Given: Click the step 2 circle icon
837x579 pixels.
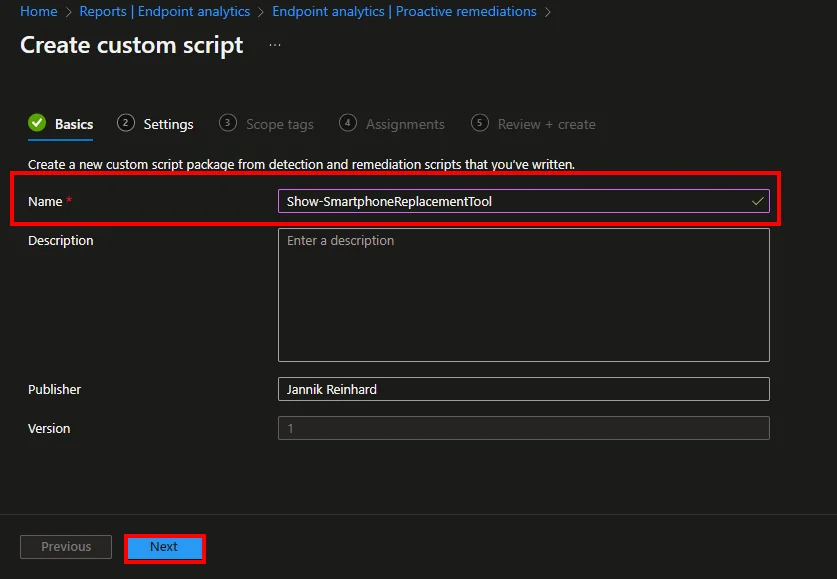Looking at the screenshot, I should click(x=125, y=123).
